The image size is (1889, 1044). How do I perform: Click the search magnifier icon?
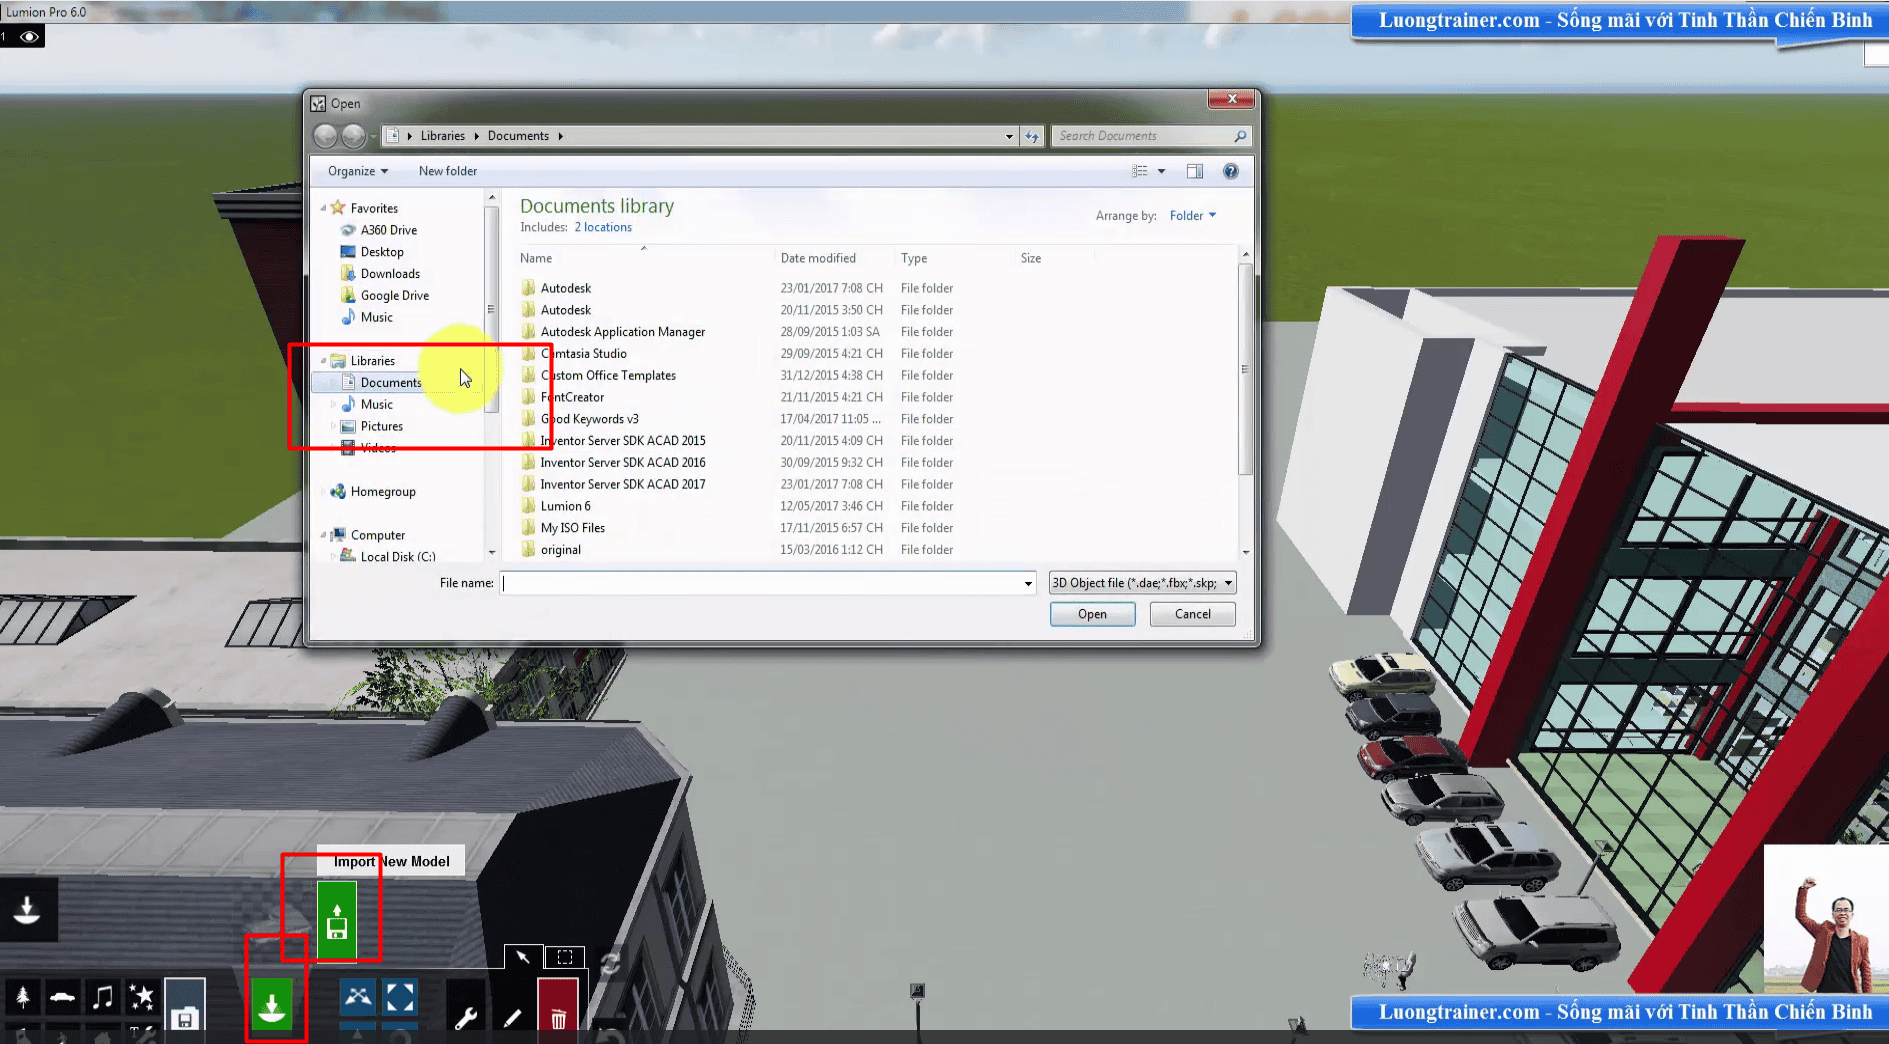click(x=1240, y=136)
